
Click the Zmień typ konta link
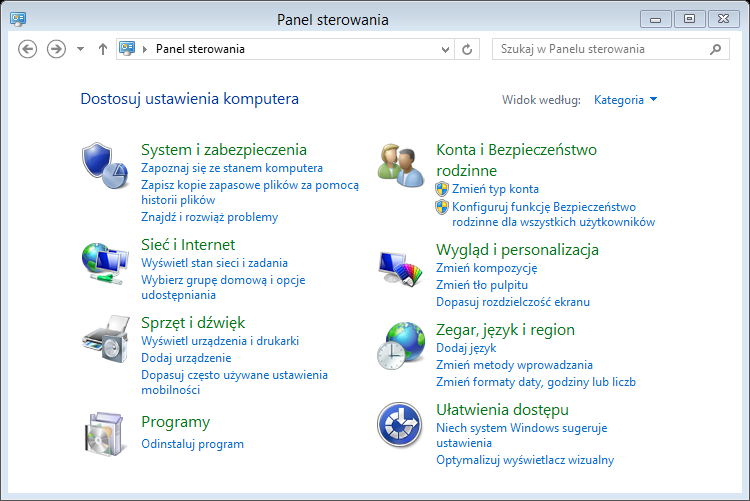pyautogui.click(x=496, y=189)
